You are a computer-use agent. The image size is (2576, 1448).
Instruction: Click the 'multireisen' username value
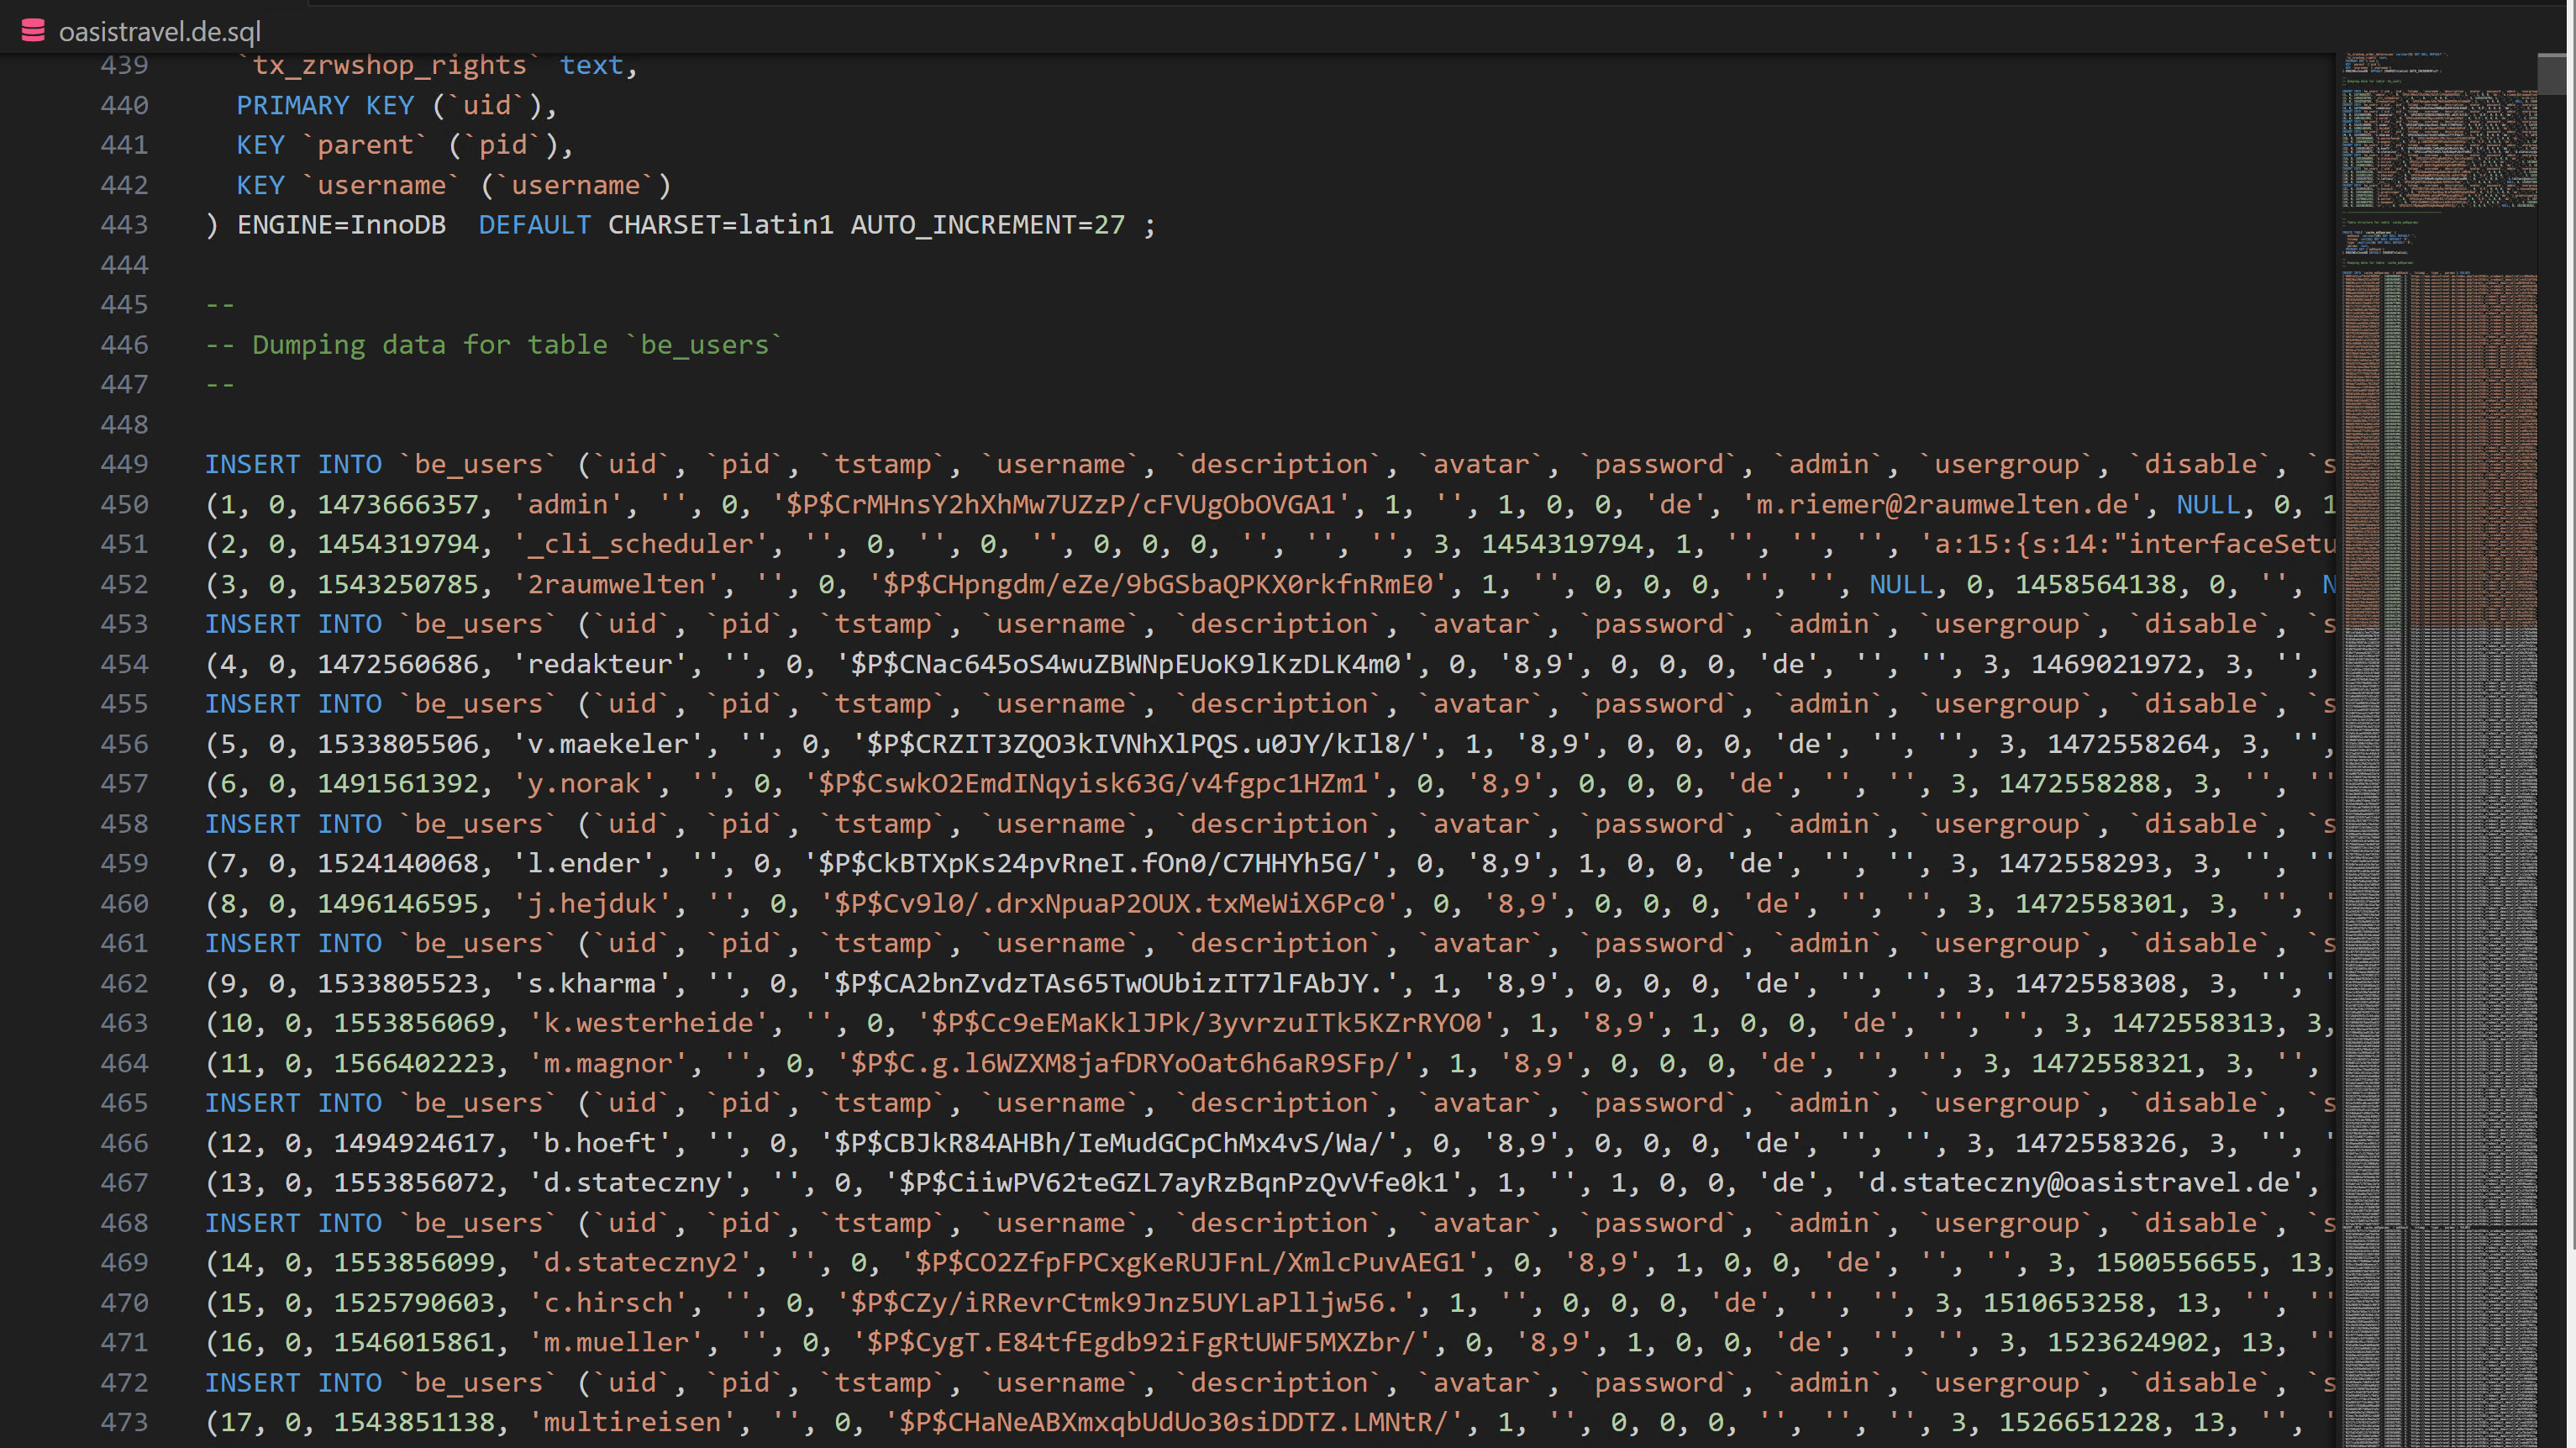[x=631, y=1422]
